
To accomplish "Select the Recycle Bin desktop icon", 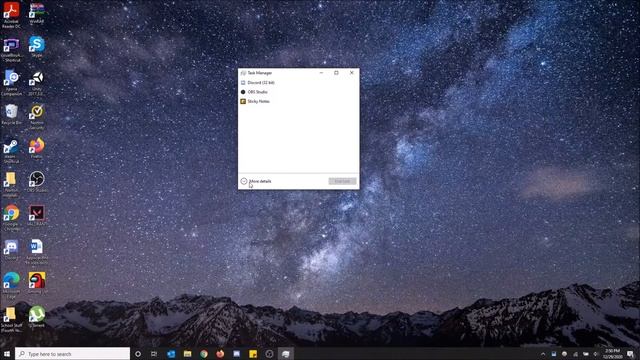I will pyautogui.click(x=11, y=114).
